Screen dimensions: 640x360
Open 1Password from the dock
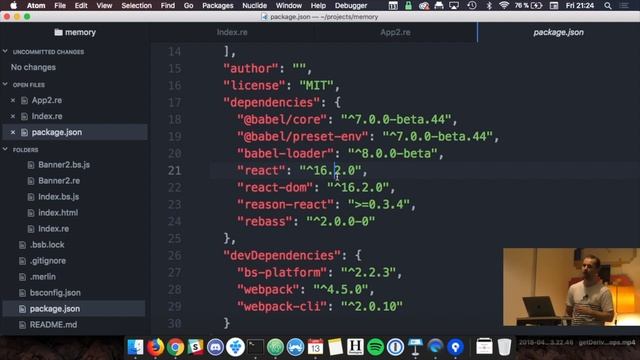(395, 347)
